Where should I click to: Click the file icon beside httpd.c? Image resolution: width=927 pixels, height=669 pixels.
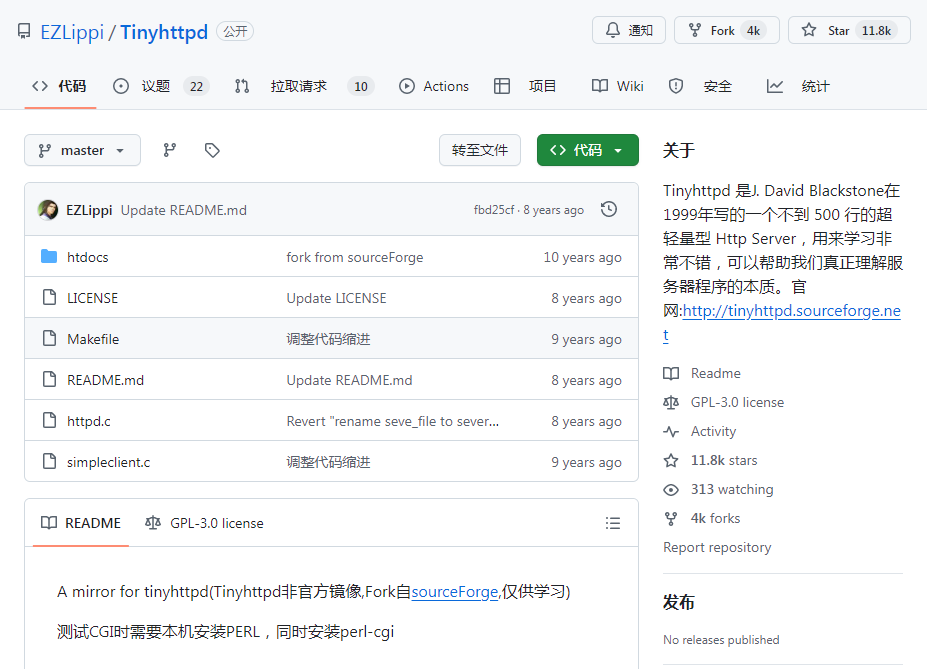50,420
